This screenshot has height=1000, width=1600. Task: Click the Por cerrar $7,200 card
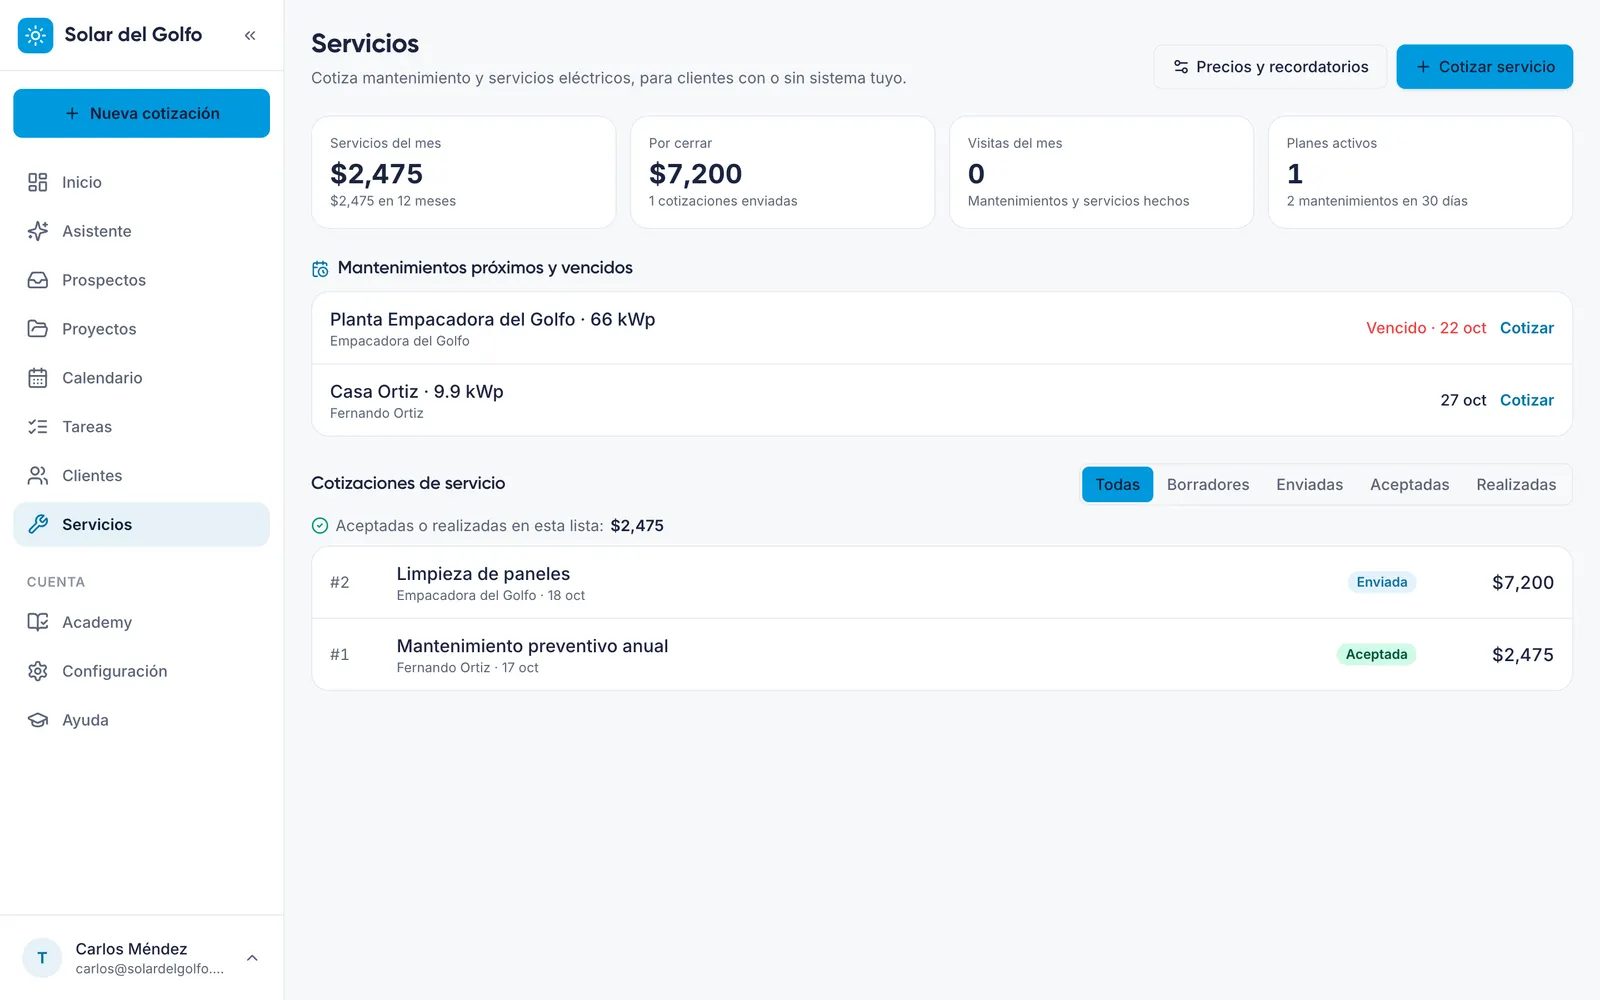(782, 172)
